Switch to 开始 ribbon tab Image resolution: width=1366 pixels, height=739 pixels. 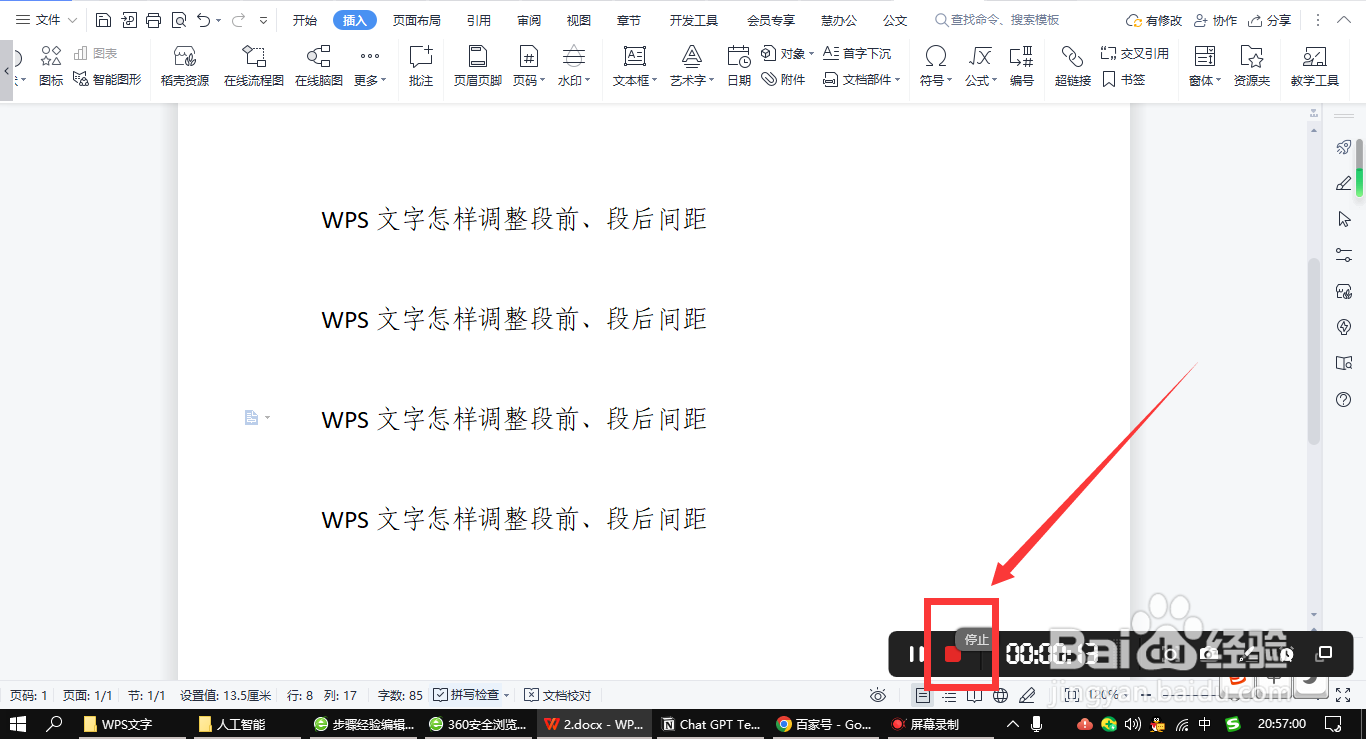pos(305,20)
